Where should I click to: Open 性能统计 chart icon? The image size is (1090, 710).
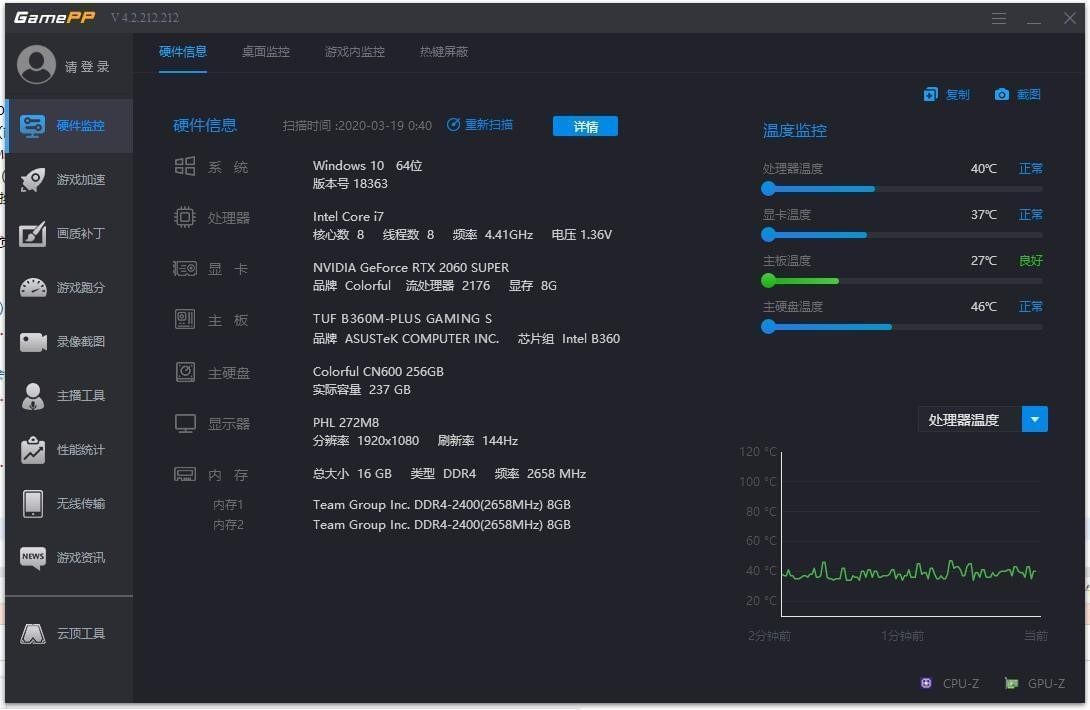pos(33,450)
